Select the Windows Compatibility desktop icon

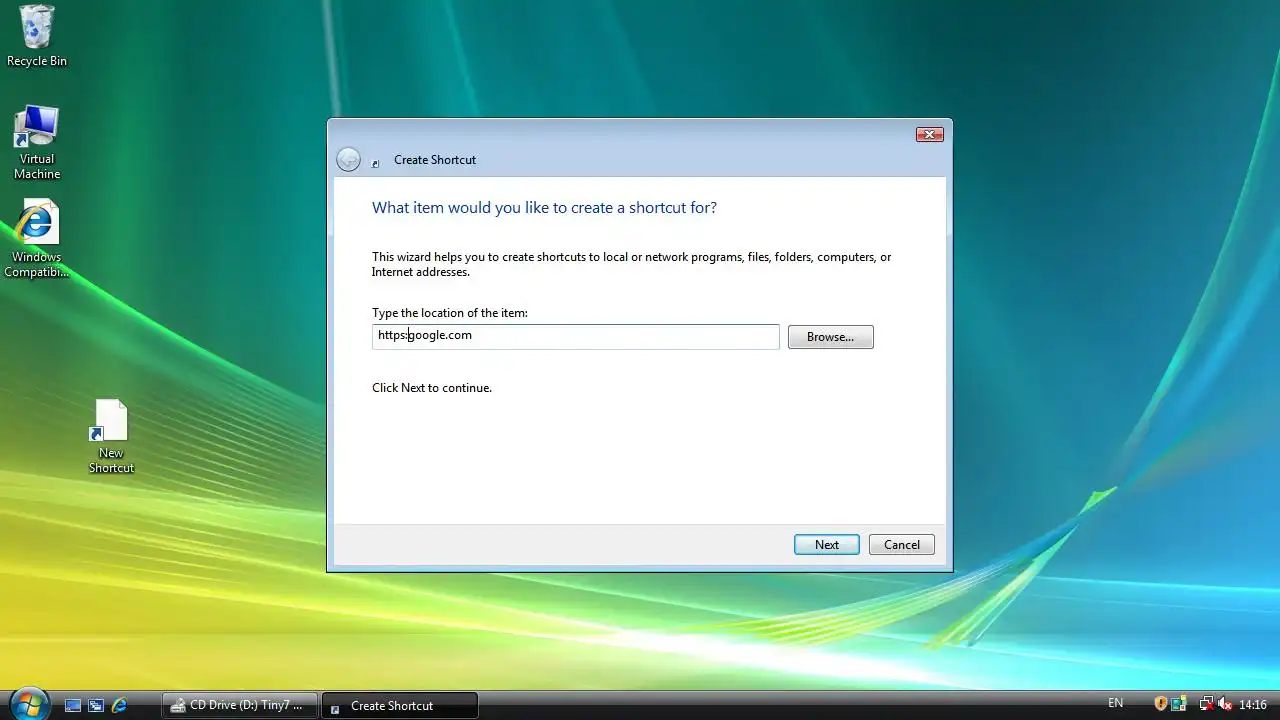[x=37, y=239]
